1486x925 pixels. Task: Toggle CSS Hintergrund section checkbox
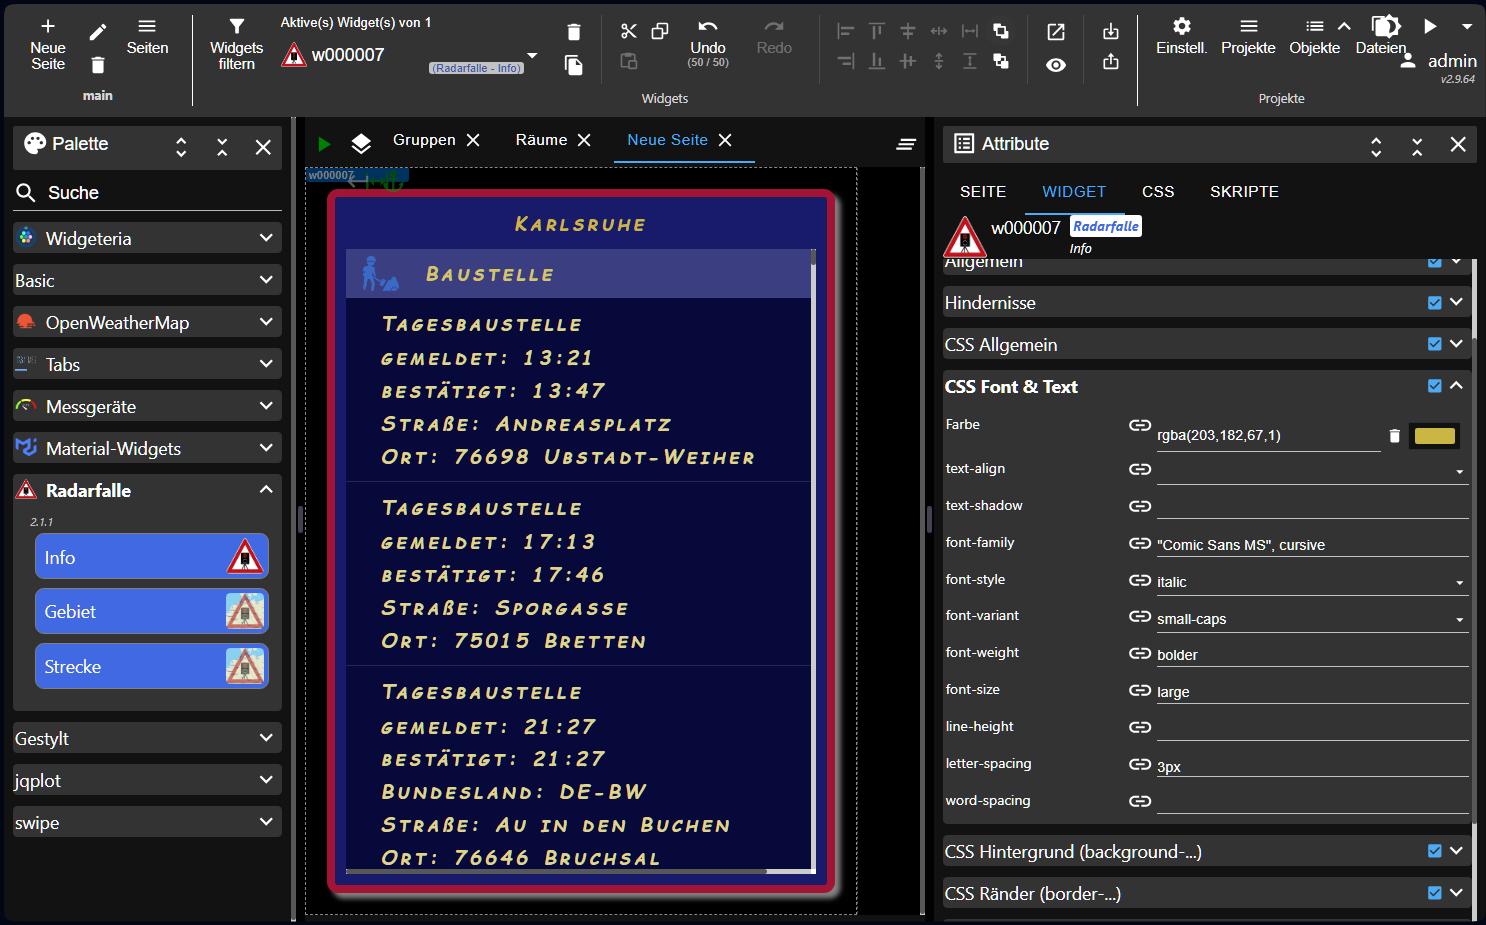coord(1434,851)
